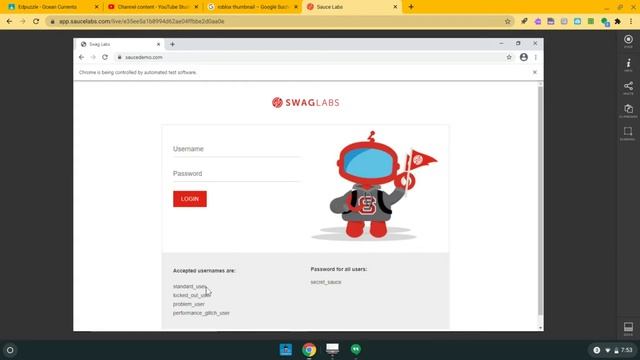
Task: Close the Edpuzzle tab
Action: click(x=97, y=7)
